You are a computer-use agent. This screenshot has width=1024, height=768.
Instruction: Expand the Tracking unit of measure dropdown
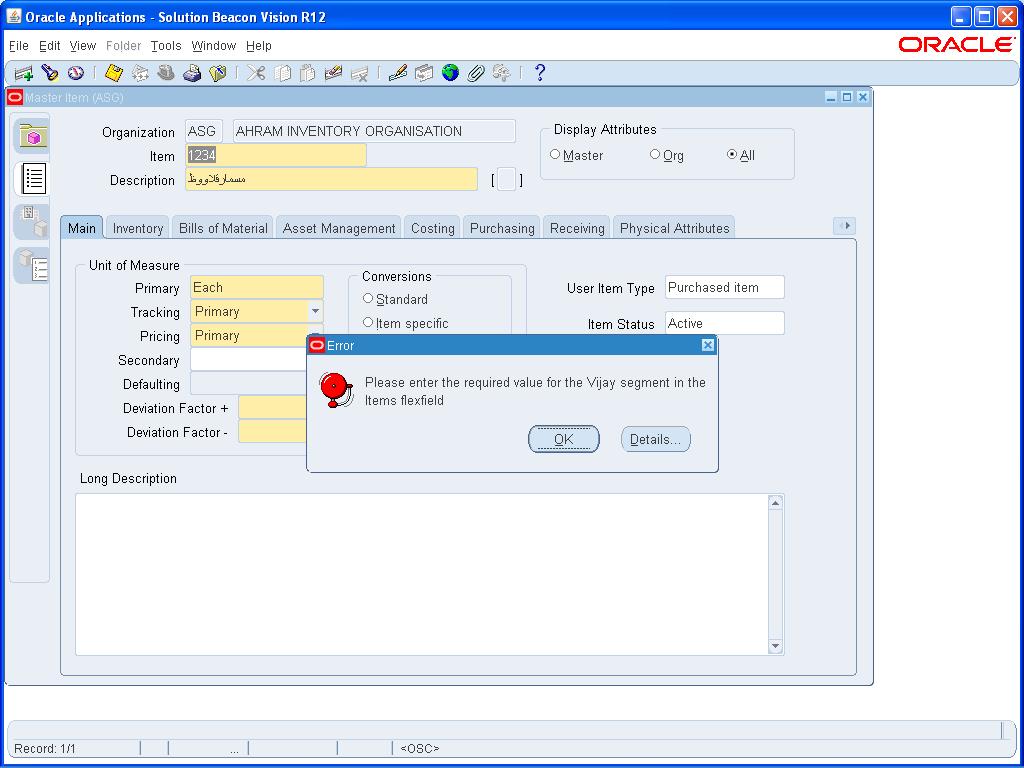tap(315, 312)
